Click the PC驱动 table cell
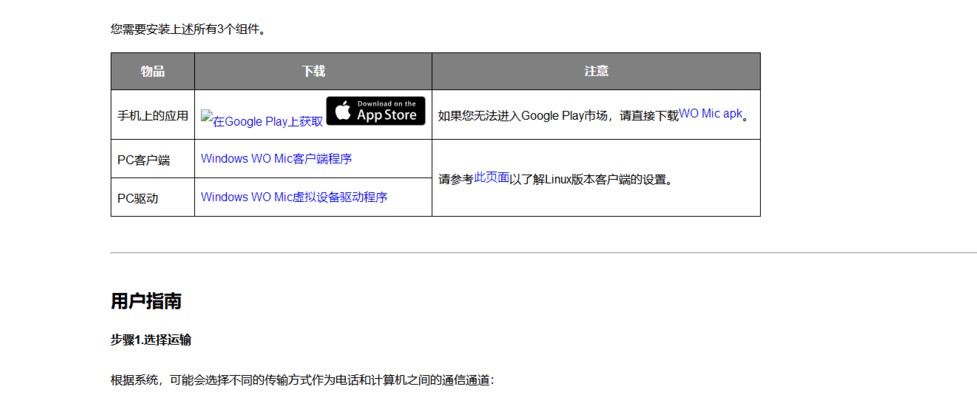Viewport: 977px width, 399px height. coord(153,198)
